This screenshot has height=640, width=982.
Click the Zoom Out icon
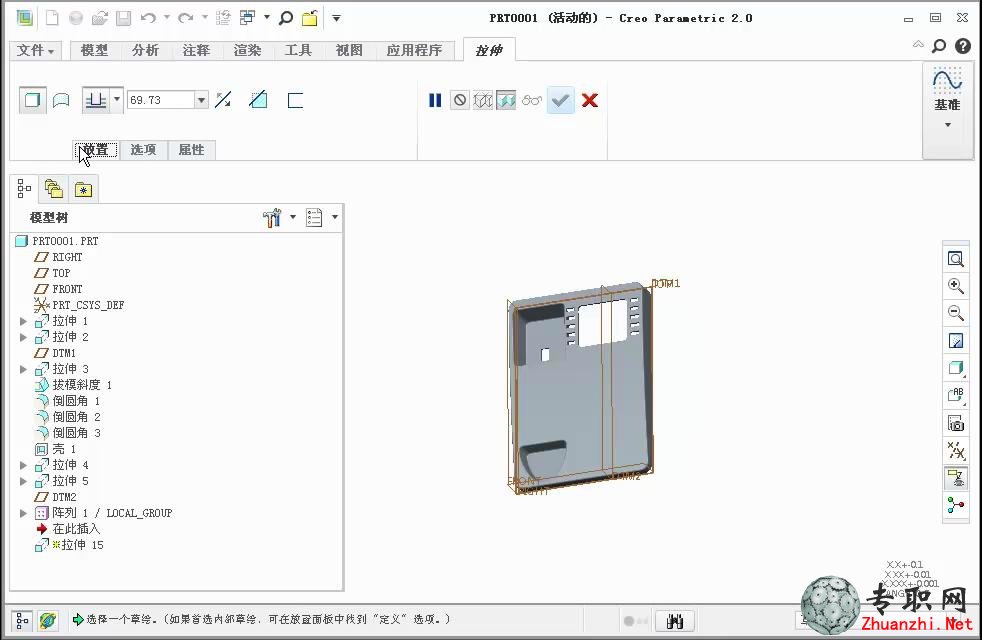click(x=956, y=313)
